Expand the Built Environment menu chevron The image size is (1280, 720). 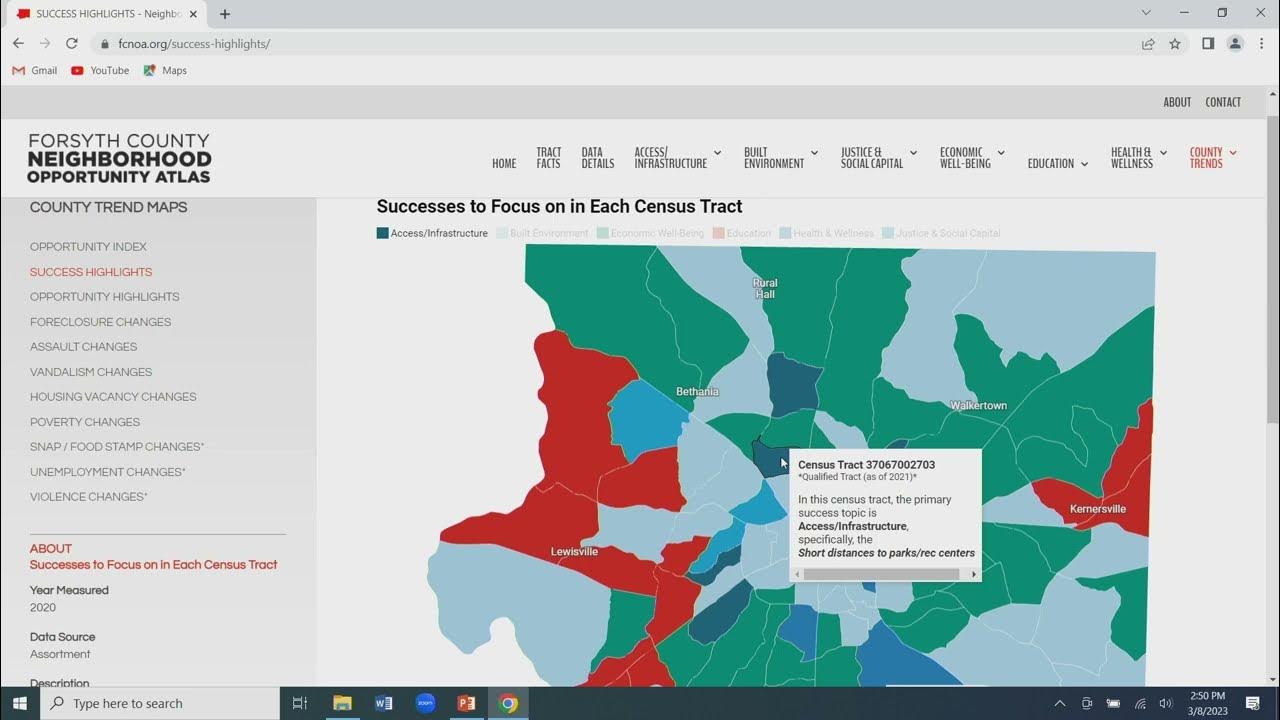click(814, 153)
